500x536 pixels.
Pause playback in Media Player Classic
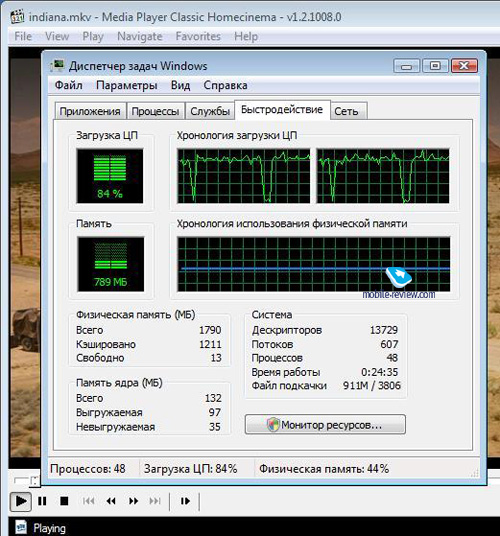[x=42, y=501]
